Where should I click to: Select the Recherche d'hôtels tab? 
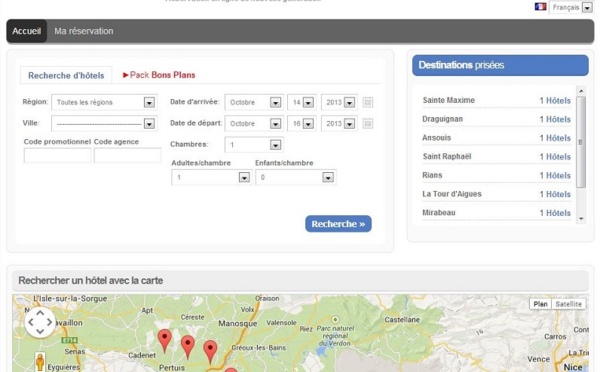click(x=66, y=75)
